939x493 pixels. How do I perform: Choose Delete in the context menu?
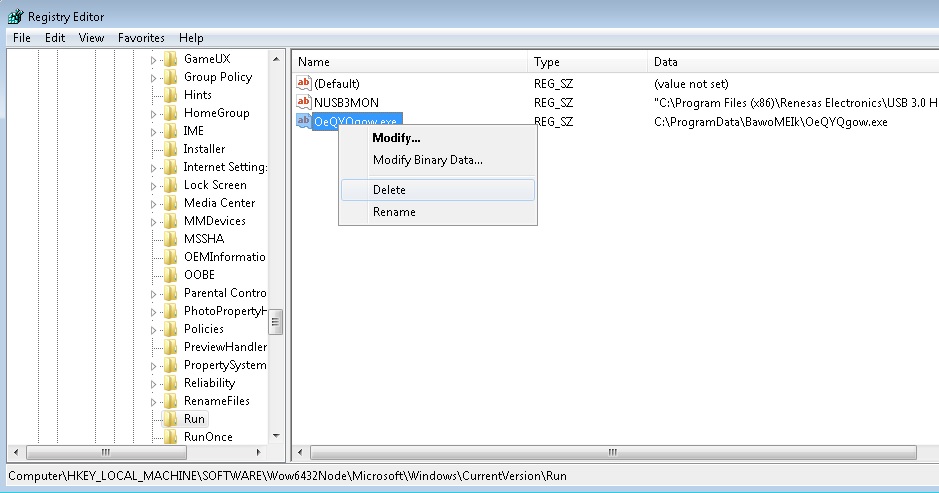click(438, 190)
